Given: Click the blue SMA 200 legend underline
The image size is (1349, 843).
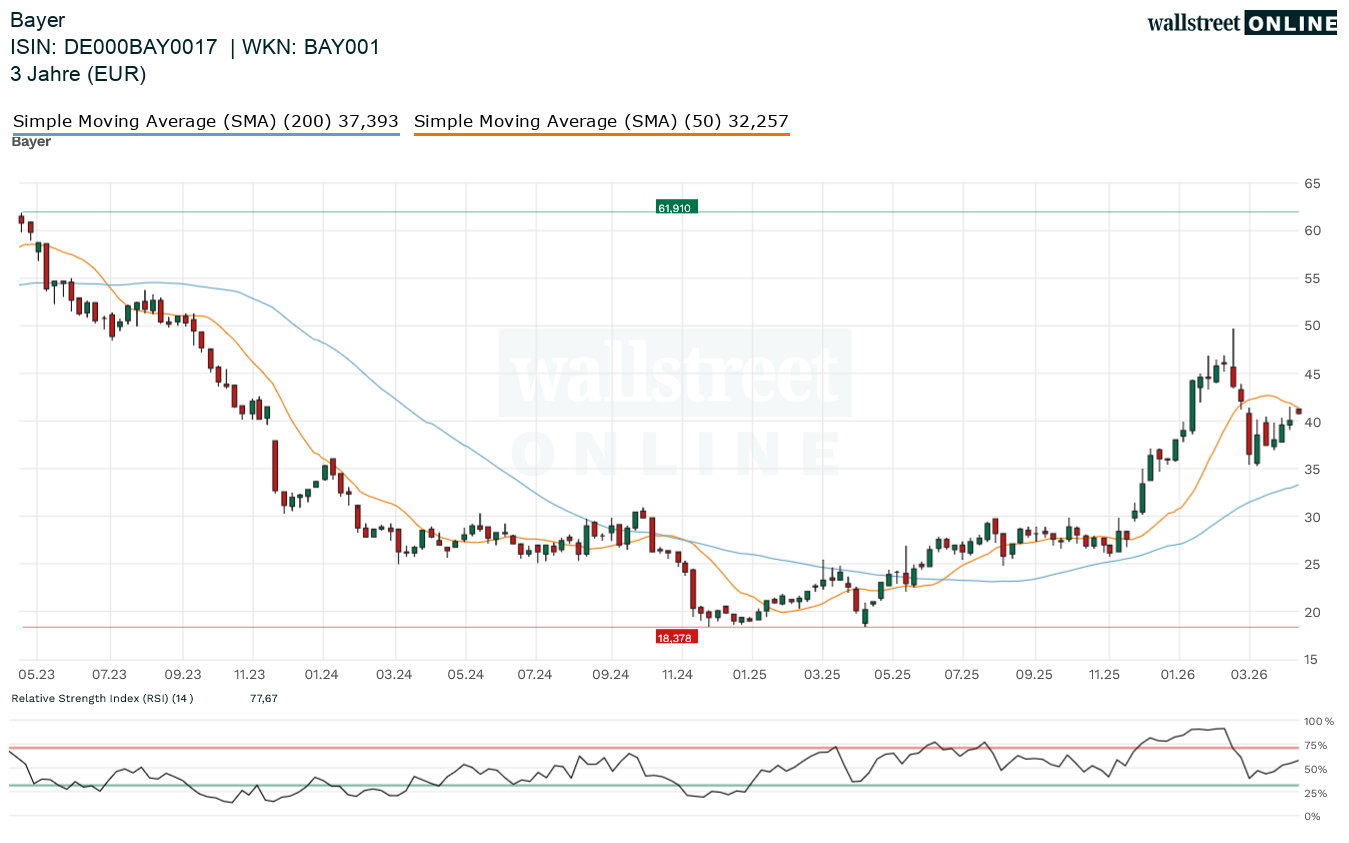Looking at the screenshot, I should click(x=205, y=134).
